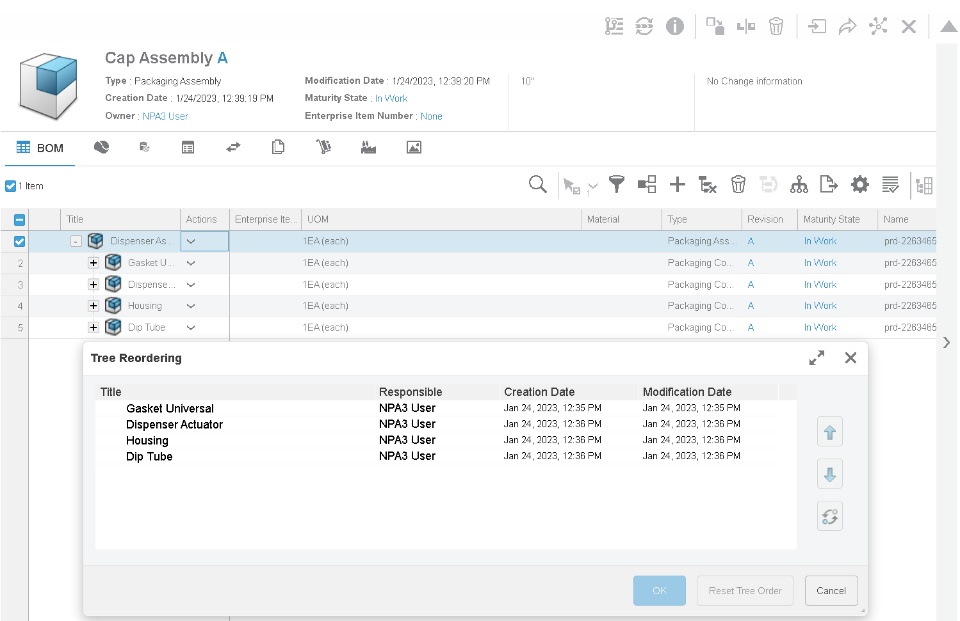Expand the Housing tree node

tap(93, 306)
